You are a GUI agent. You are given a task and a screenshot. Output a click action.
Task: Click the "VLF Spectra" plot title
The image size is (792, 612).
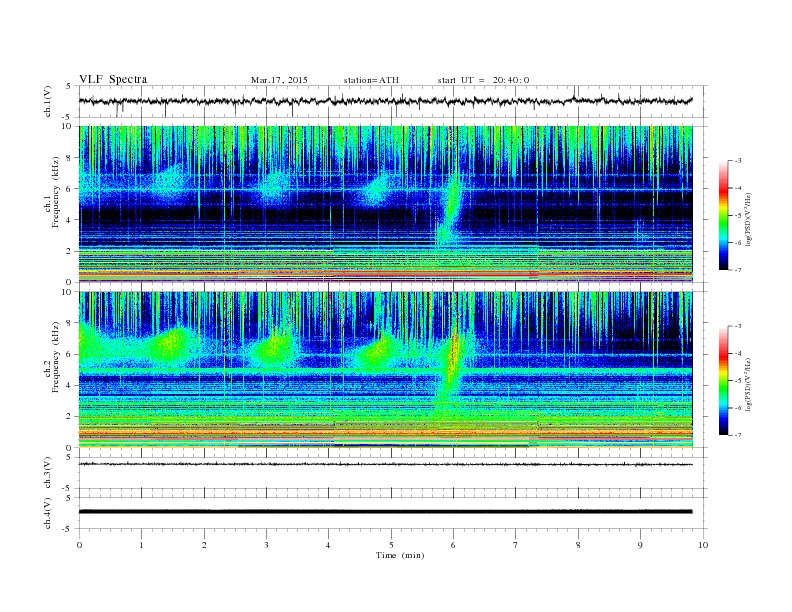pos(113,79)
